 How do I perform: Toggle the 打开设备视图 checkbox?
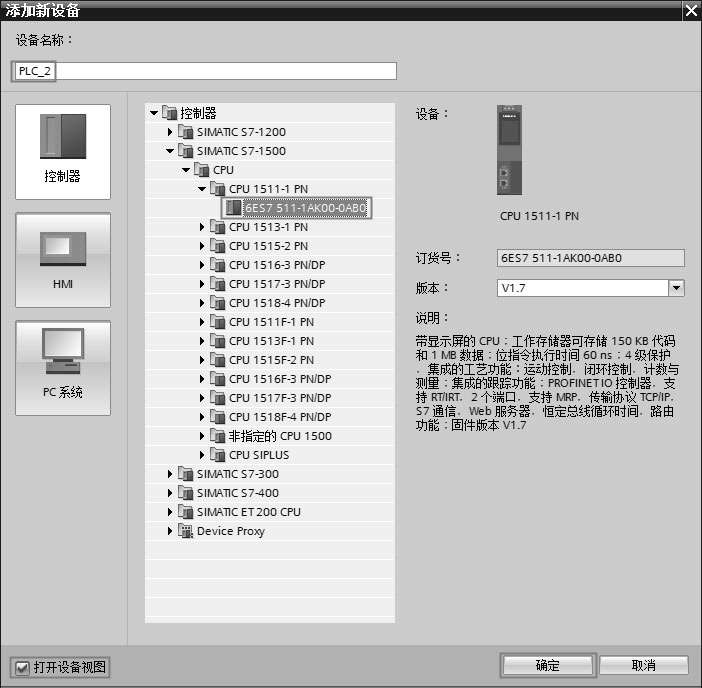[21, 667]
